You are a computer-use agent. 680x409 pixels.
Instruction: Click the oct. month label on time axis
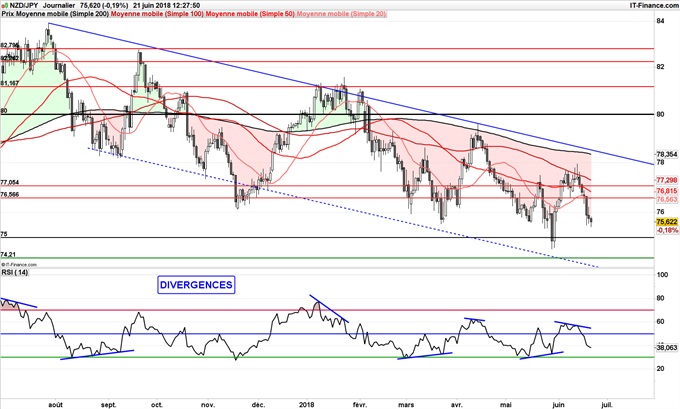click(157, 405)
